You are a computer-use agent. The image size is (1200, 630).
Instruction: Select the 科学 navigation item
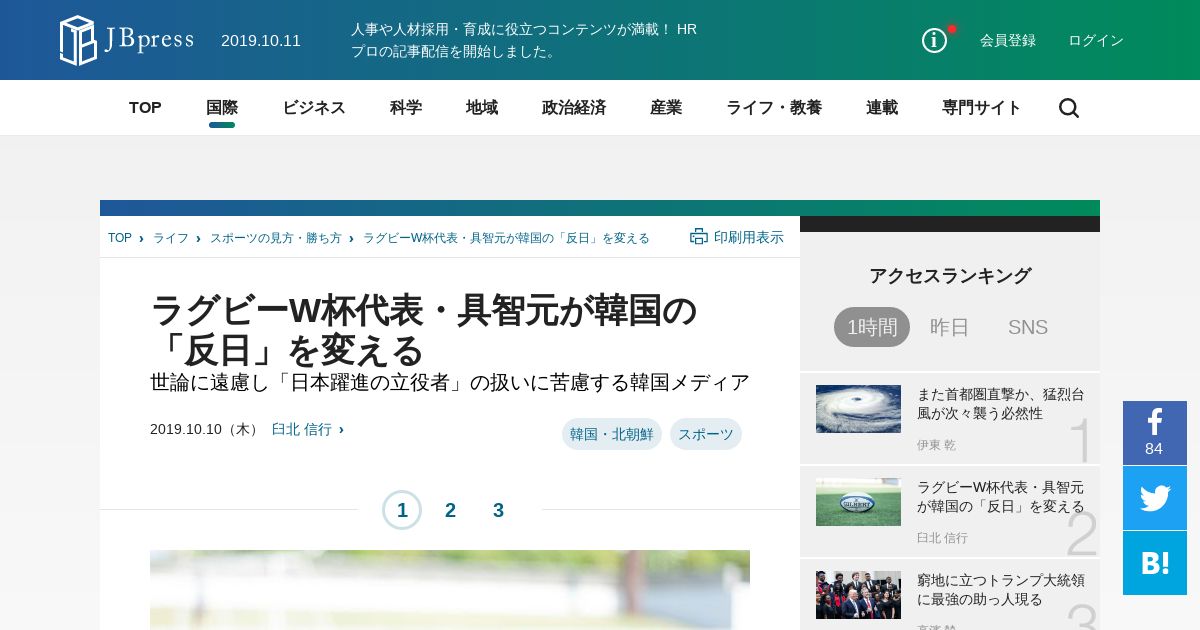click(x=406, y=108)
